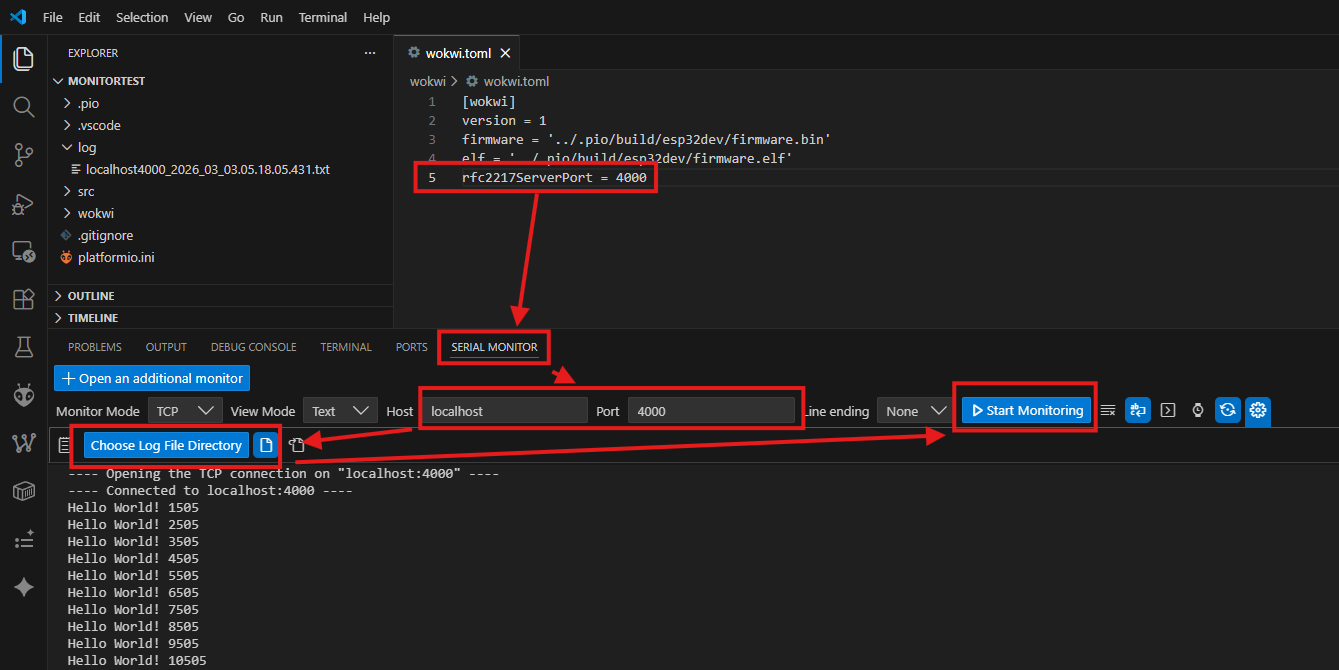Open Run and Debug sidebar icon
Screen dimensions: 1339x670
pos(23,203)
